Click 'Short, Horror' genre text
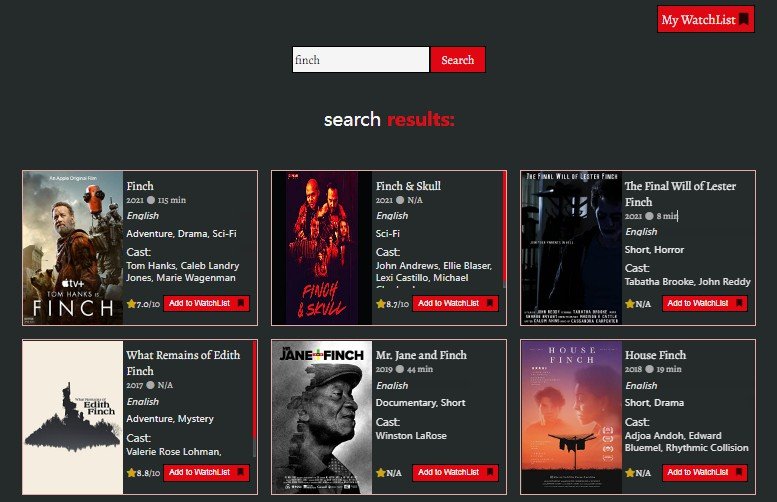Image resolution: width=777 pixels, height=502 pixels. (654, 250)
